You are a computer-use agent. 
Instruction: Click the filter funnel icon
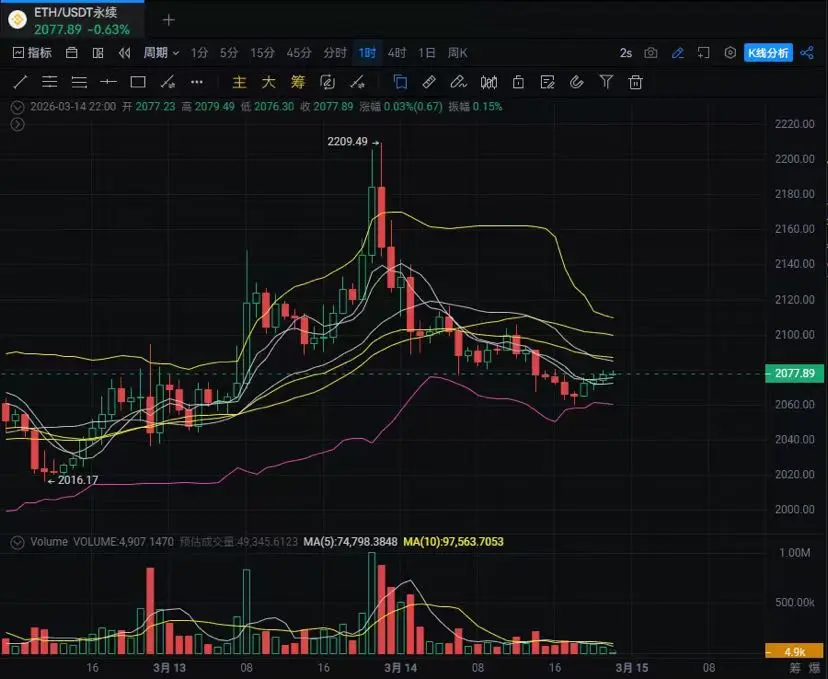(x=606, y=82)
